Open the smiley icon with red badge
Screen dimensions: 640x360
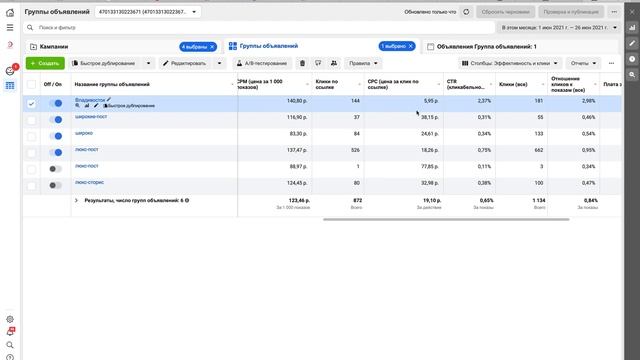10,71
